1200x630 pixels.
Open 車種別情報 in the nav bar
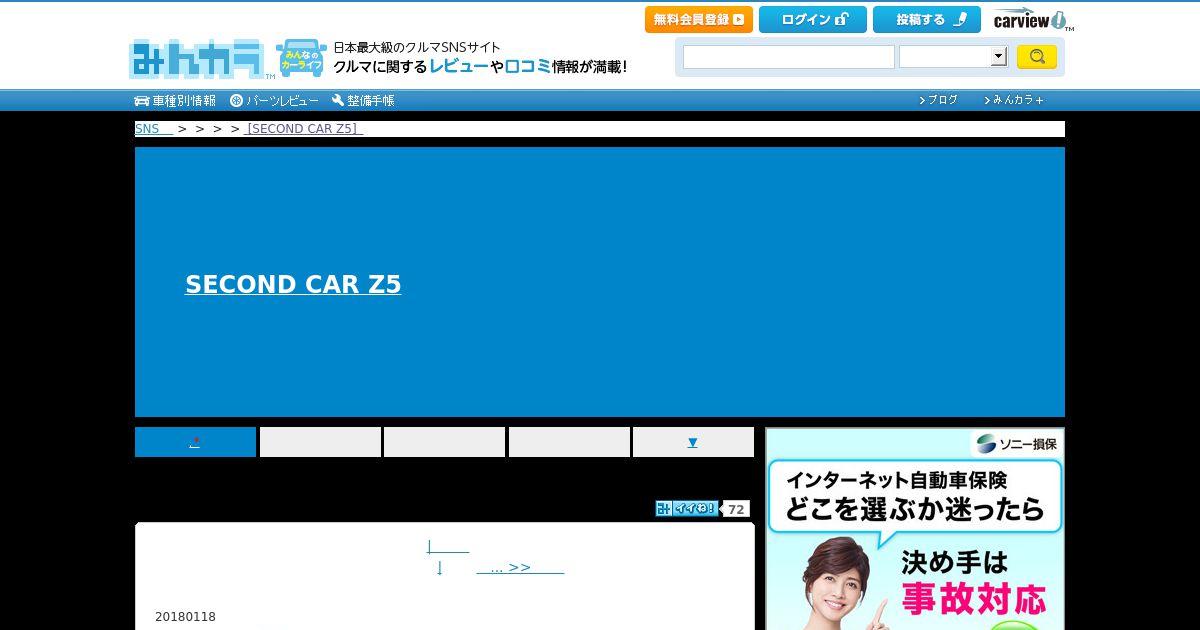(175, 100)
